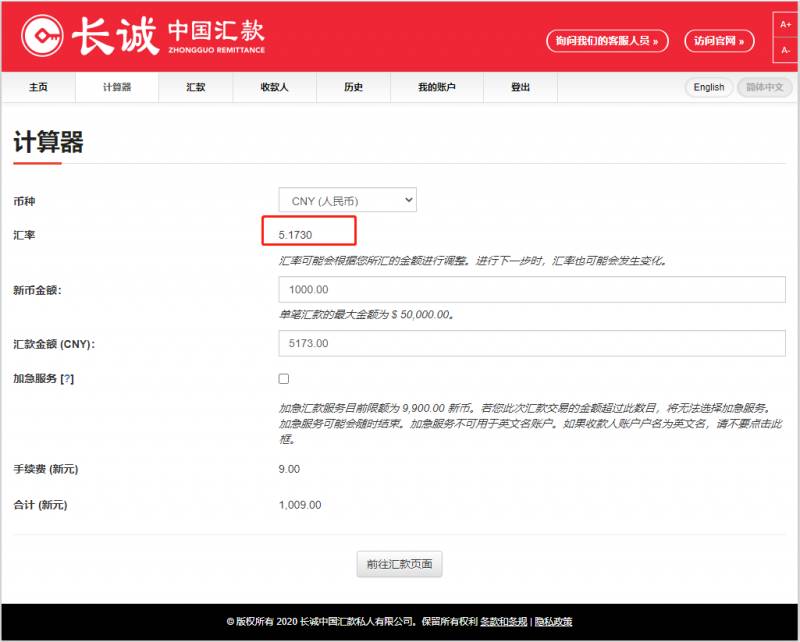Go to the 主页 tab
Viewport: 800px width, 642px height.
[x=38, y=87]
